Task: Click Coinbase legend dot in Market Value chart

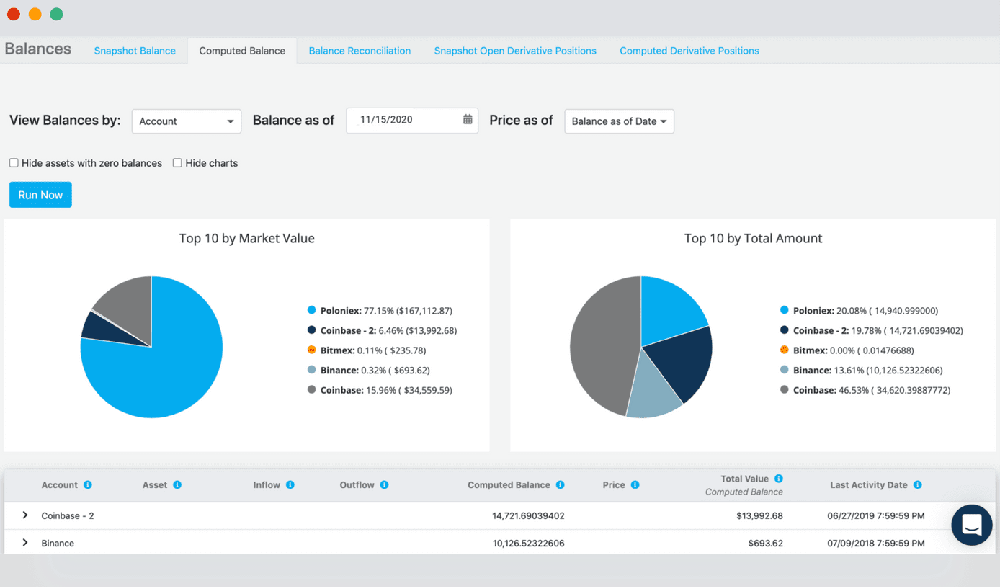Action: 312,389
